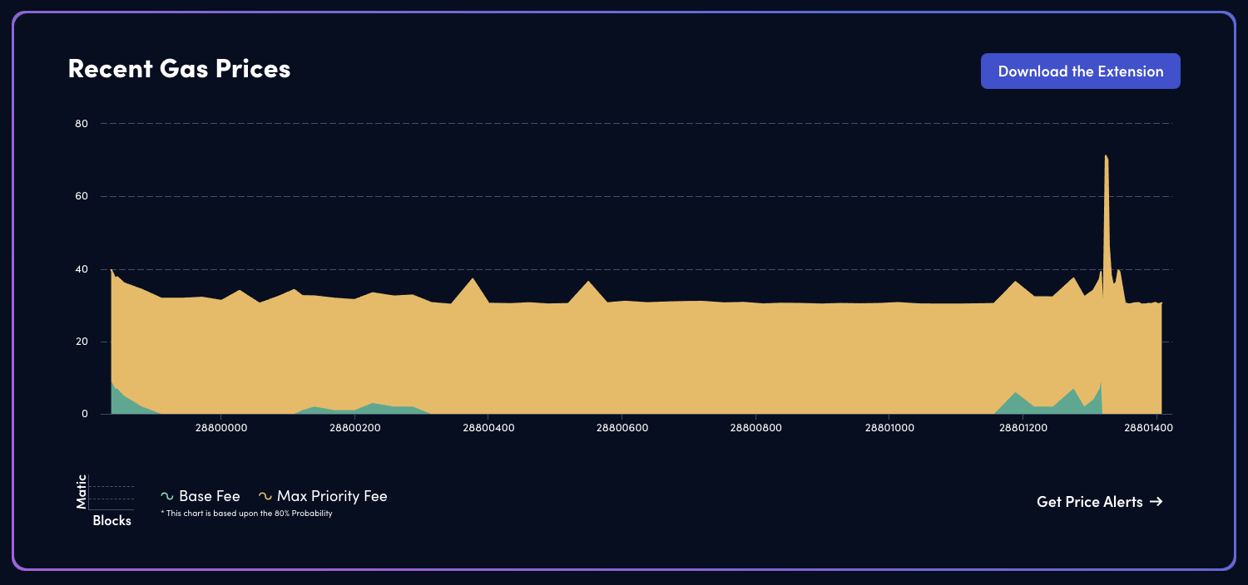Viewport: 1248px width, 585px height.
Task: Click the arrow icon beside Get Price Alerts
Action: (x=1156, y=502)
